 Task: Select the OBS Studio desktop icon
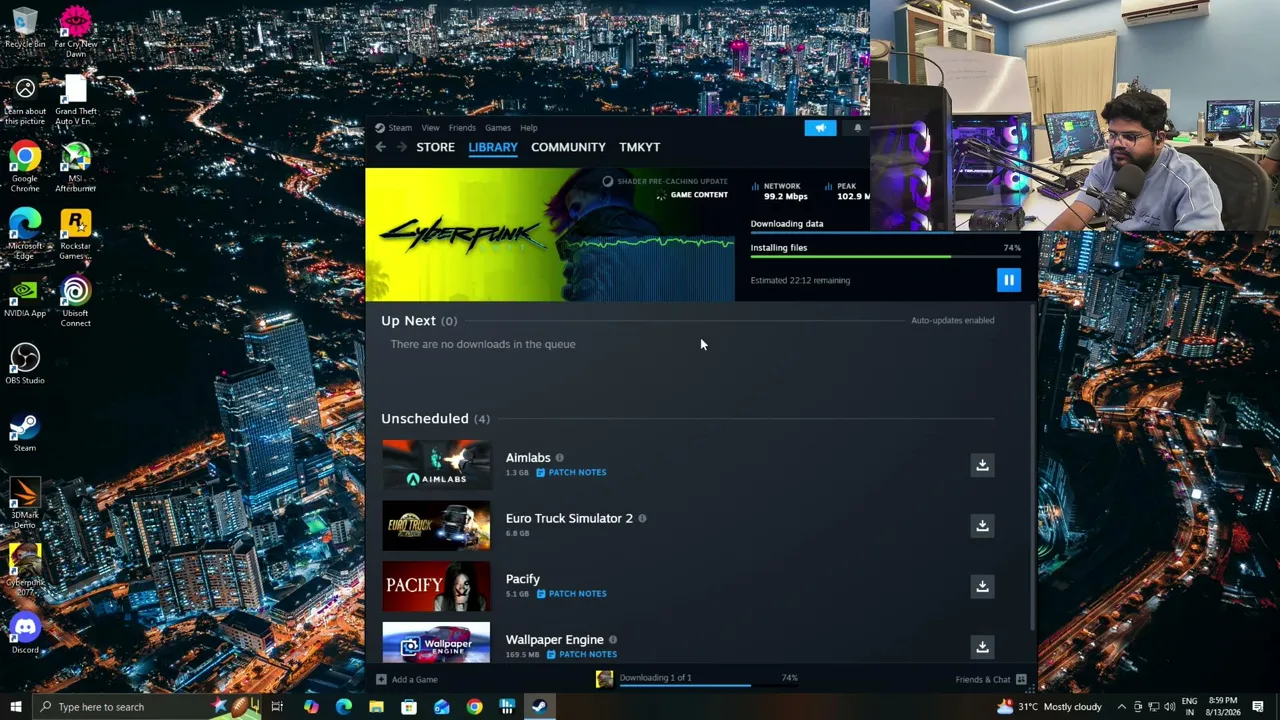[25, 364]
